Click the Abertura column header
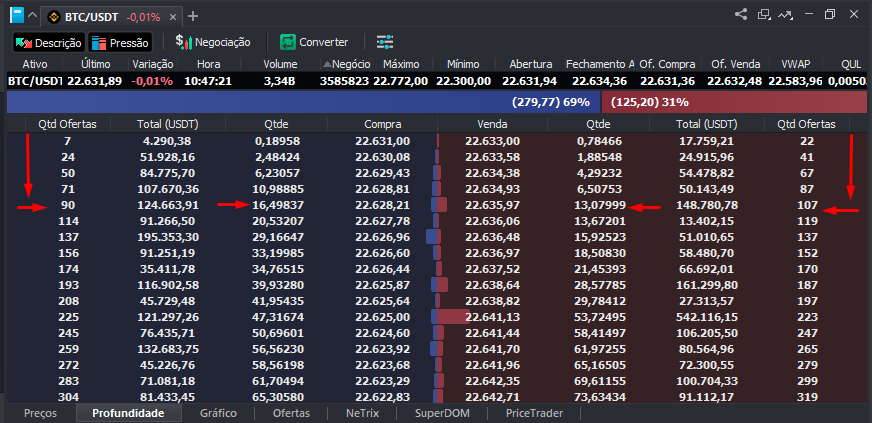 (531, 64)
